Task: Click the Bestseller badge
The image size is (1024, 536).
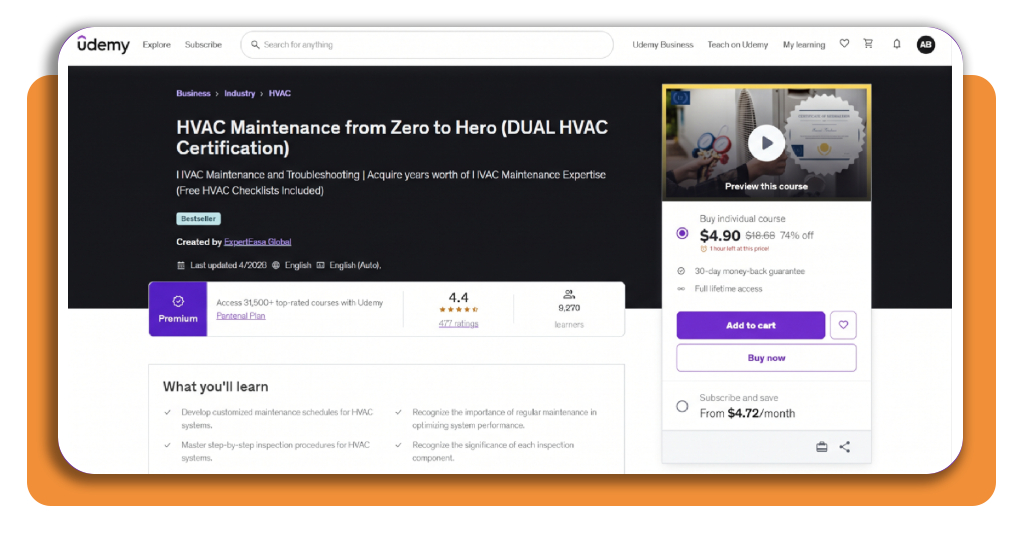Action: pos(199,219)
